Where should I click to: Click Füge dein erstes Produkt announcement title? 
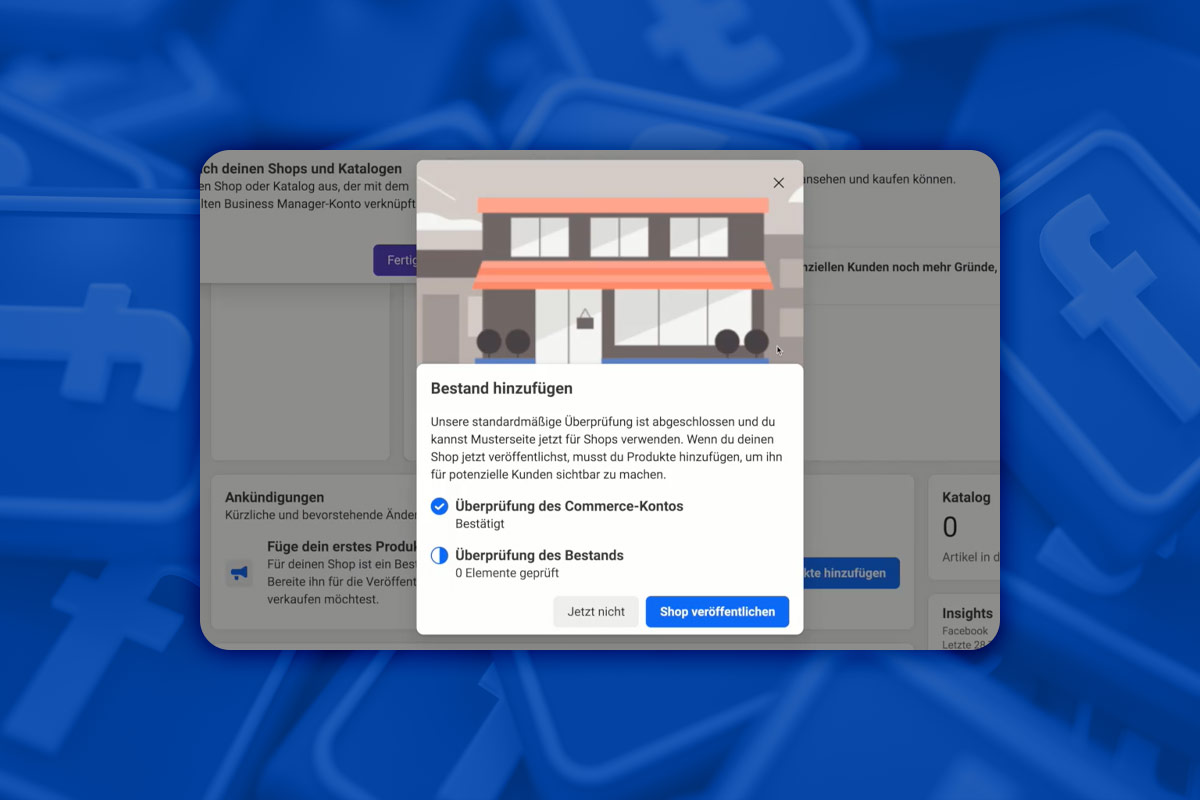tap(342, 547)
